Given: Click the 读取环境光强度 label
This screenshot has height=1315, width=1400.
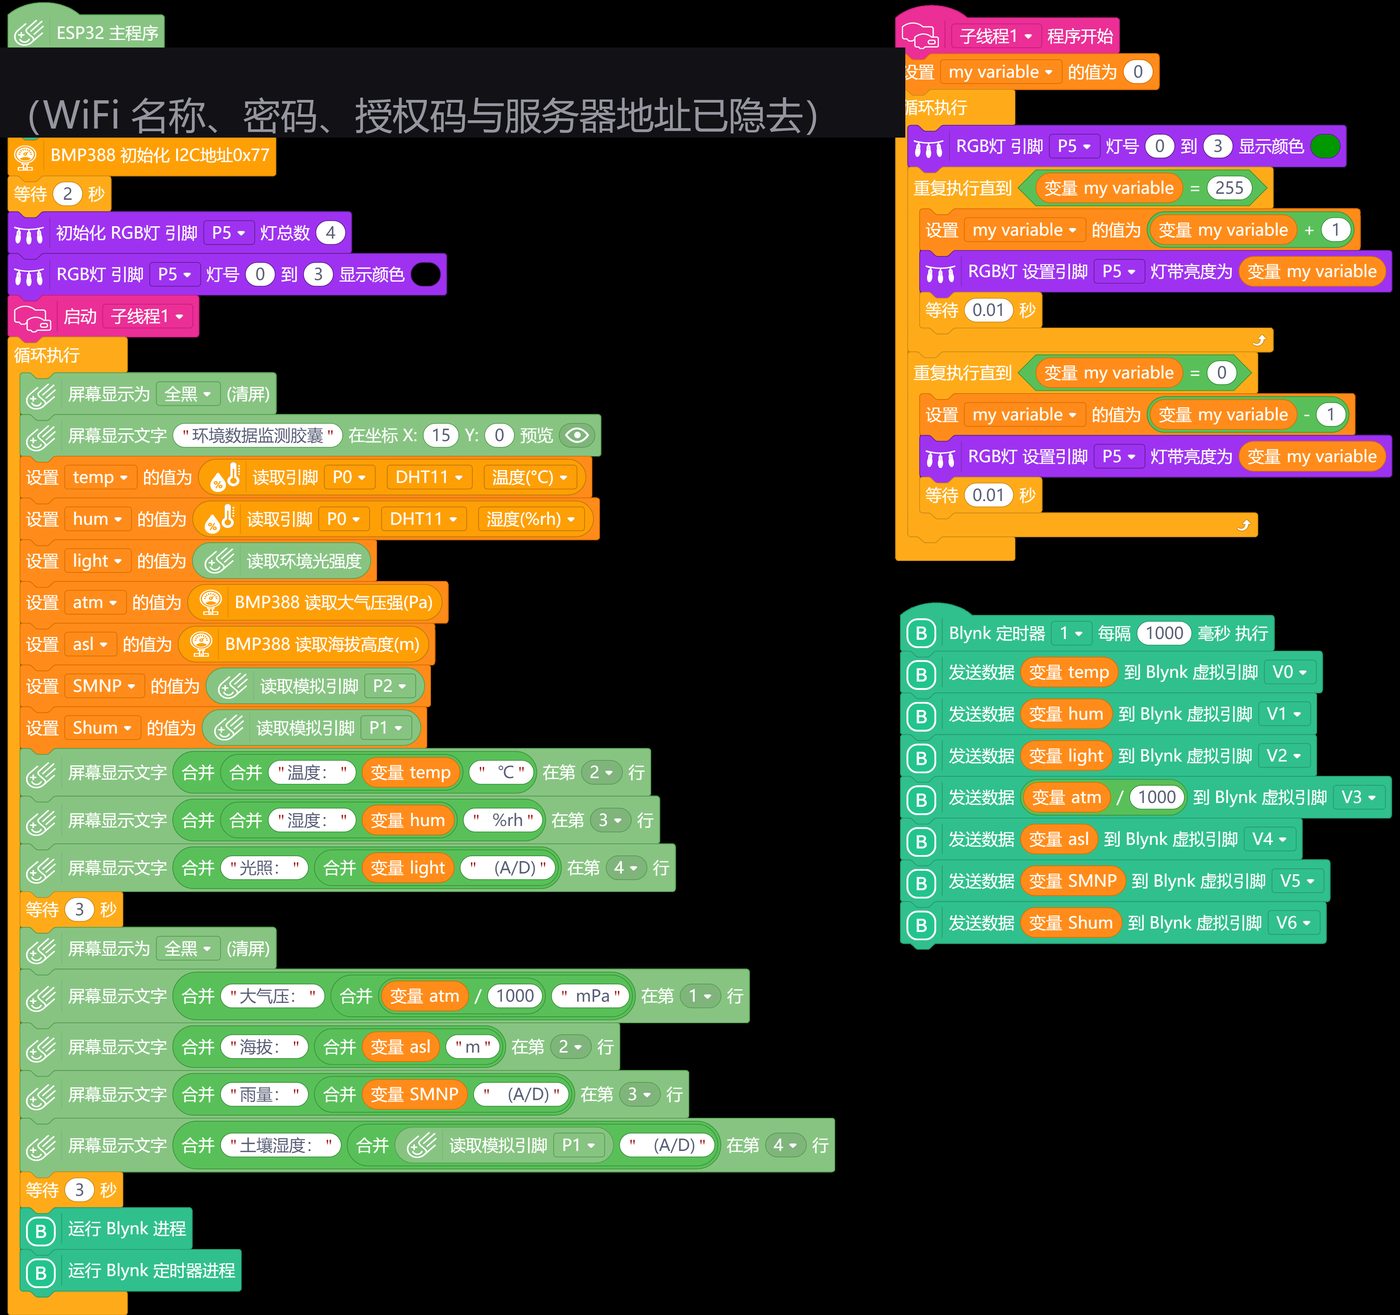Looking at the screenshot, I should [x=304, y=562].
